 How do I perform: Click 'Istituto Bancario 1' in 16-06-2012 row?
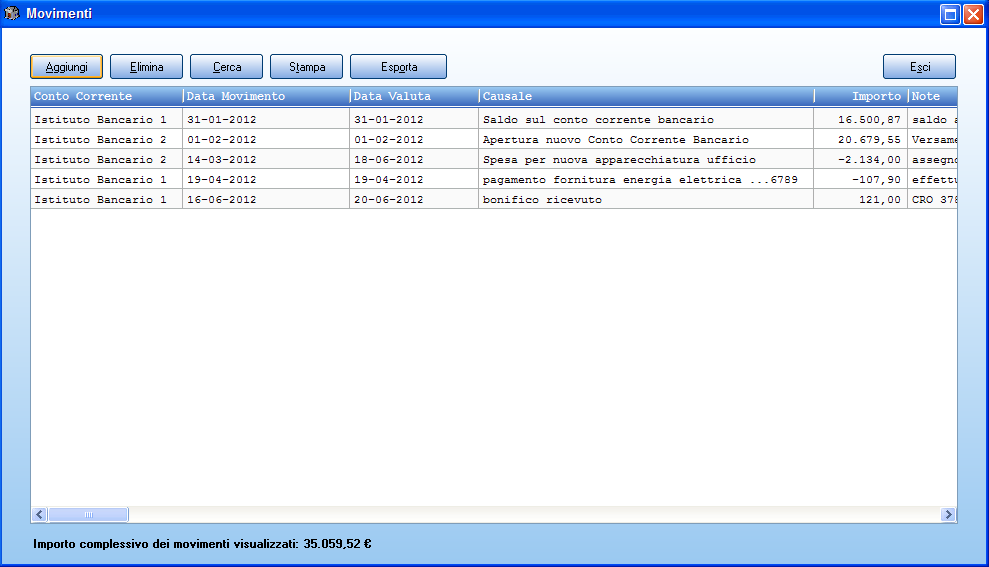[x=106, y=199]
